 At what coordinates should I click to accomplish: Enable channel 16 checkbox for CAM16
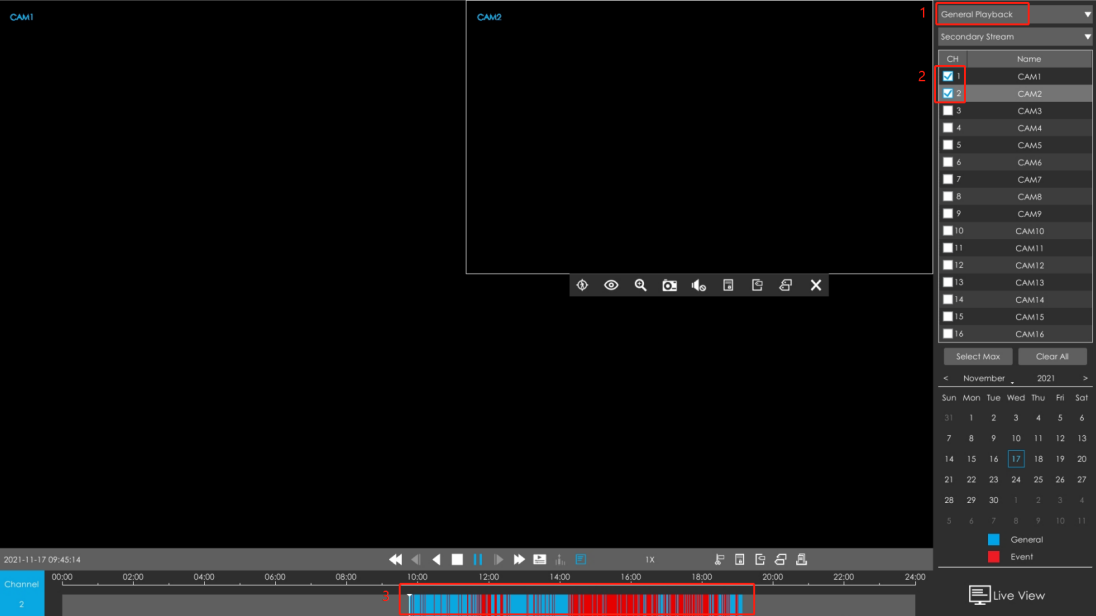[x=948, y=334]
